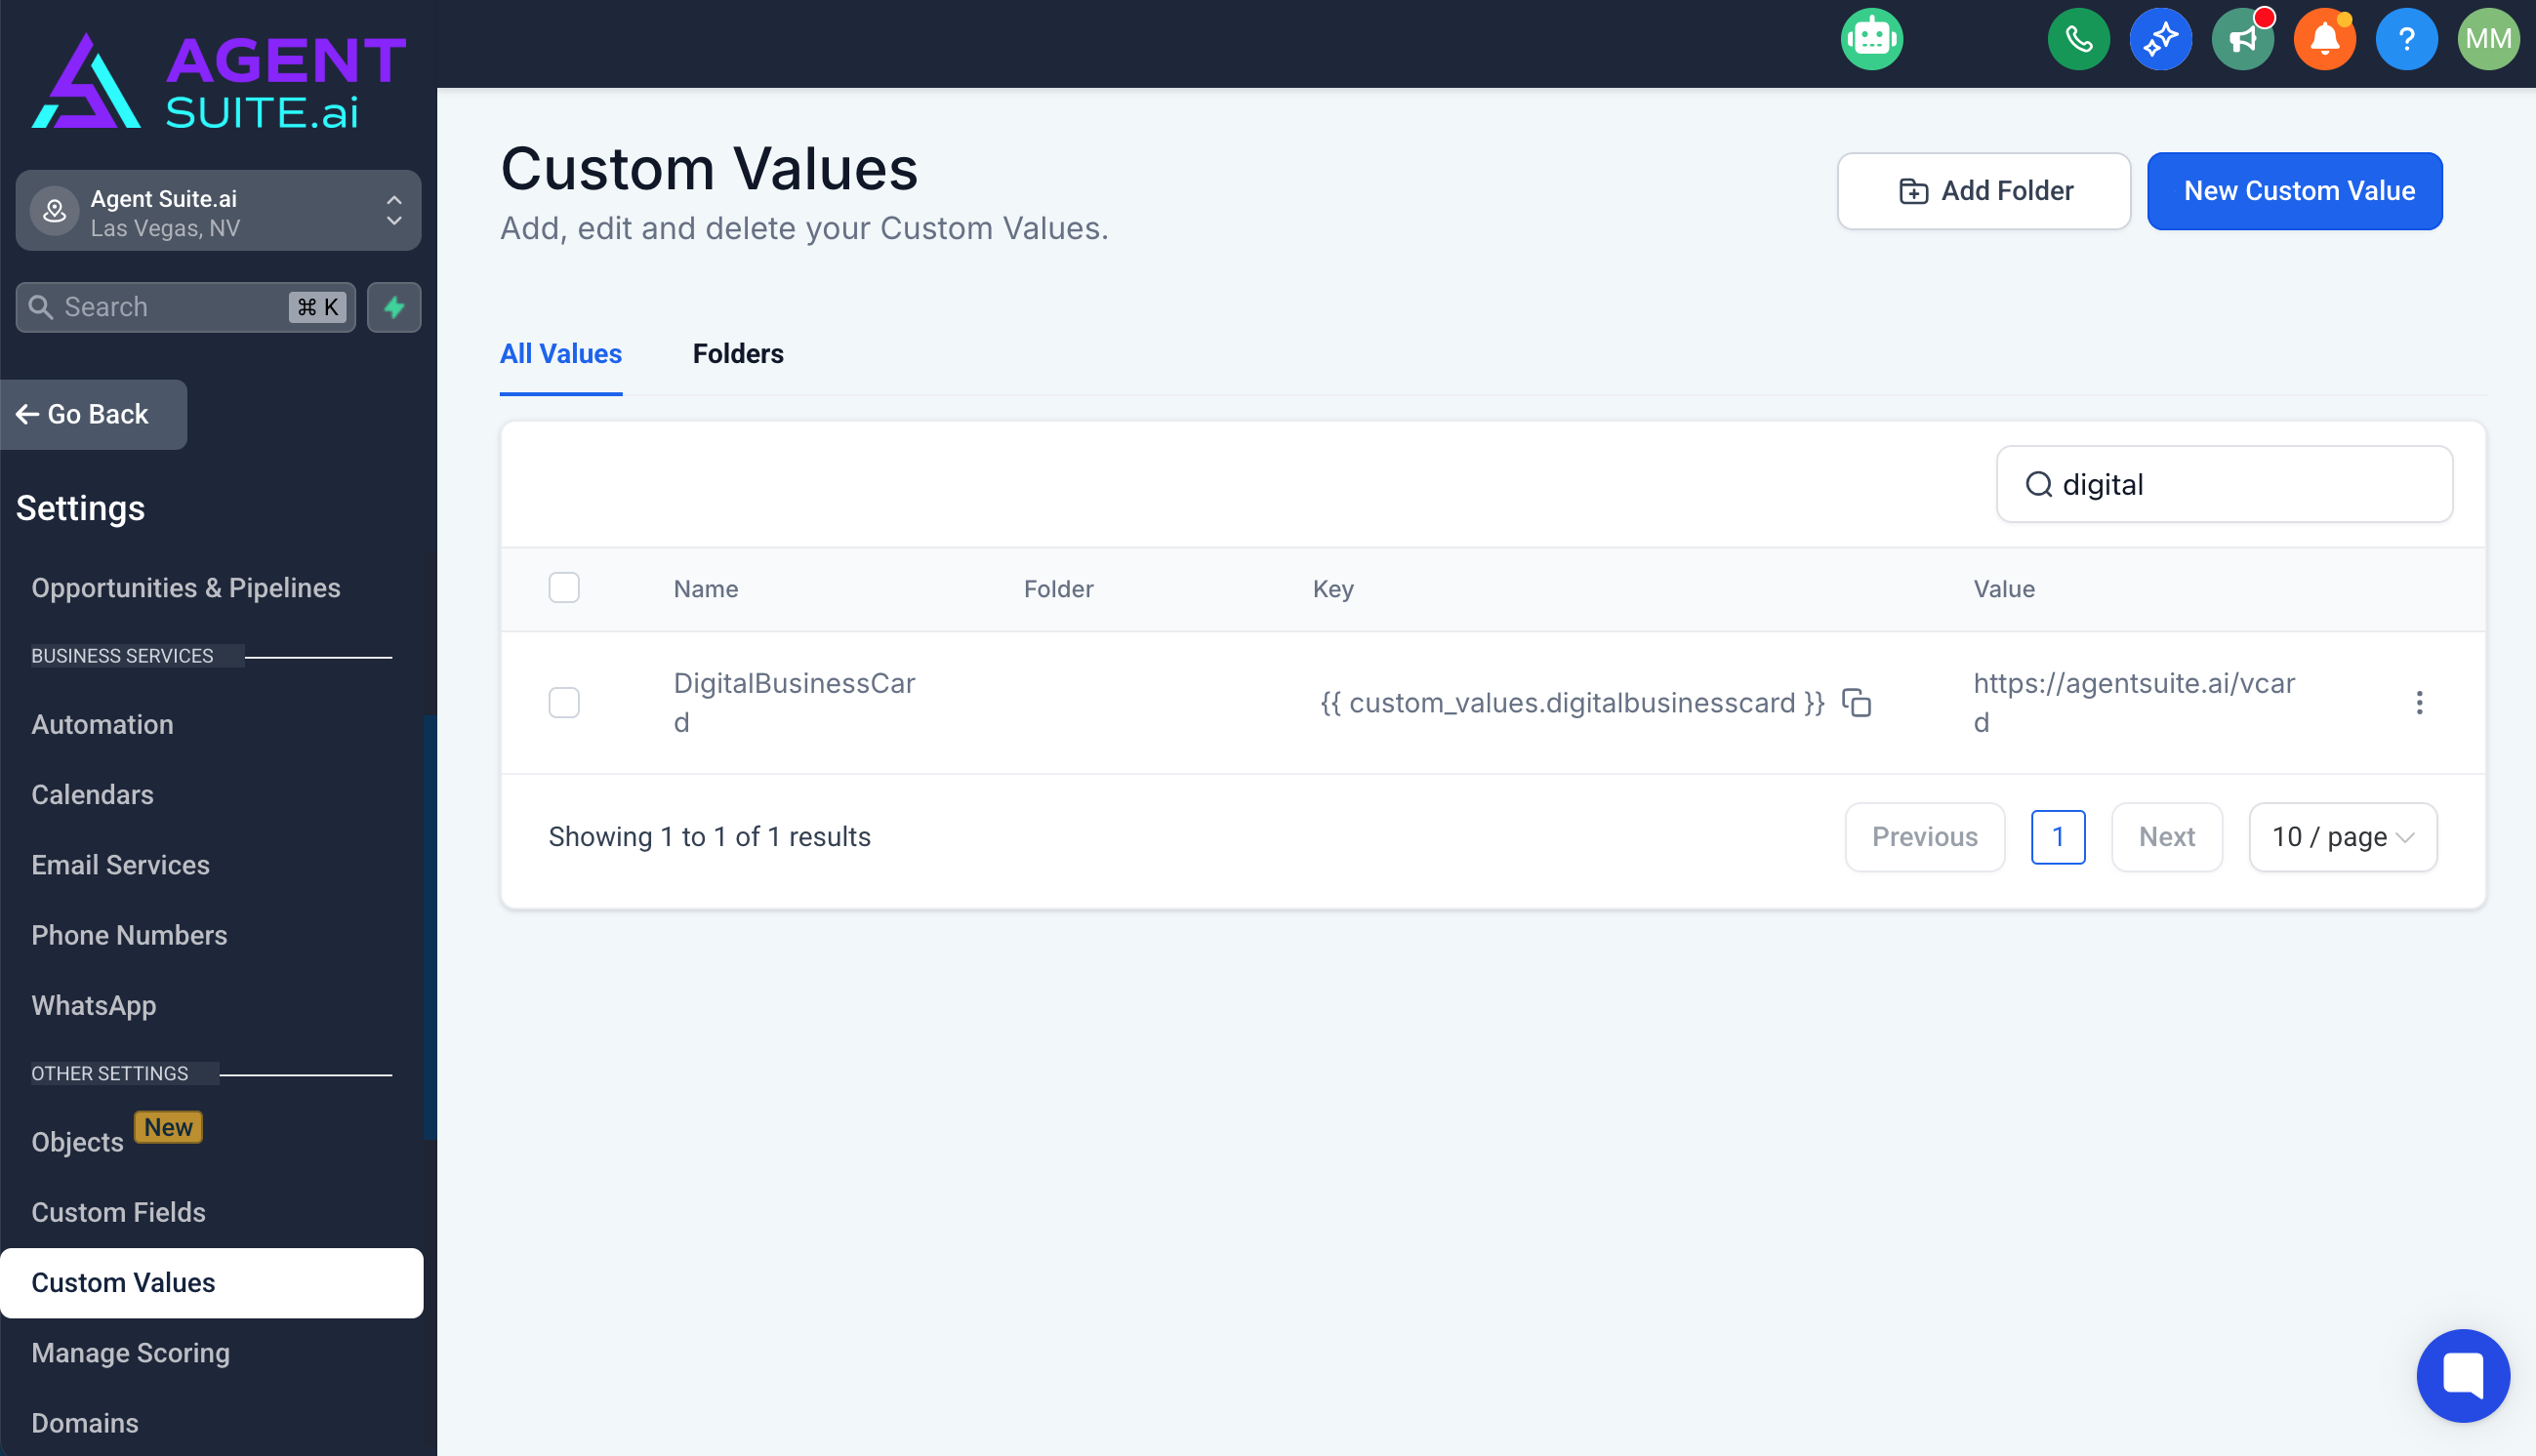Click the New Custom Value button
The image size is (2536, 1456).
pyautogui.click(x=2294, y=191)
